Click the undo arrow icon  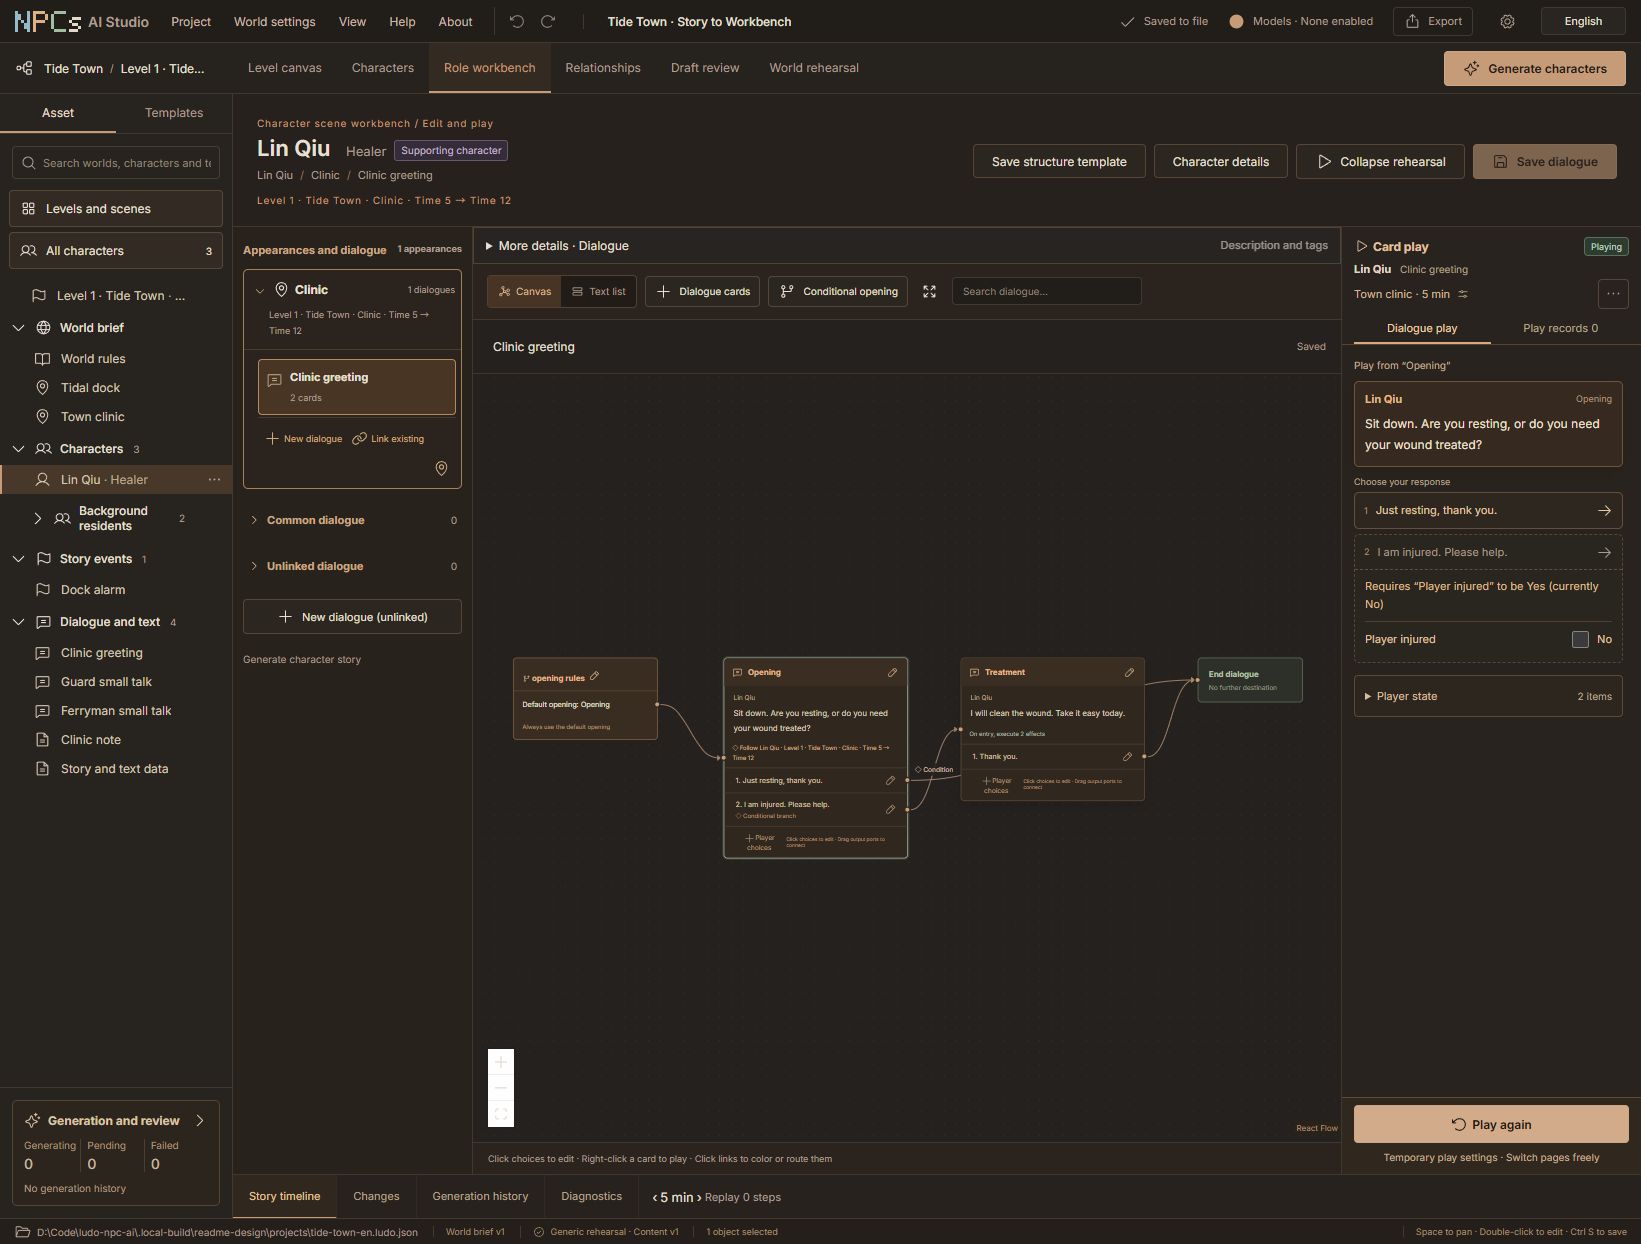516,21
